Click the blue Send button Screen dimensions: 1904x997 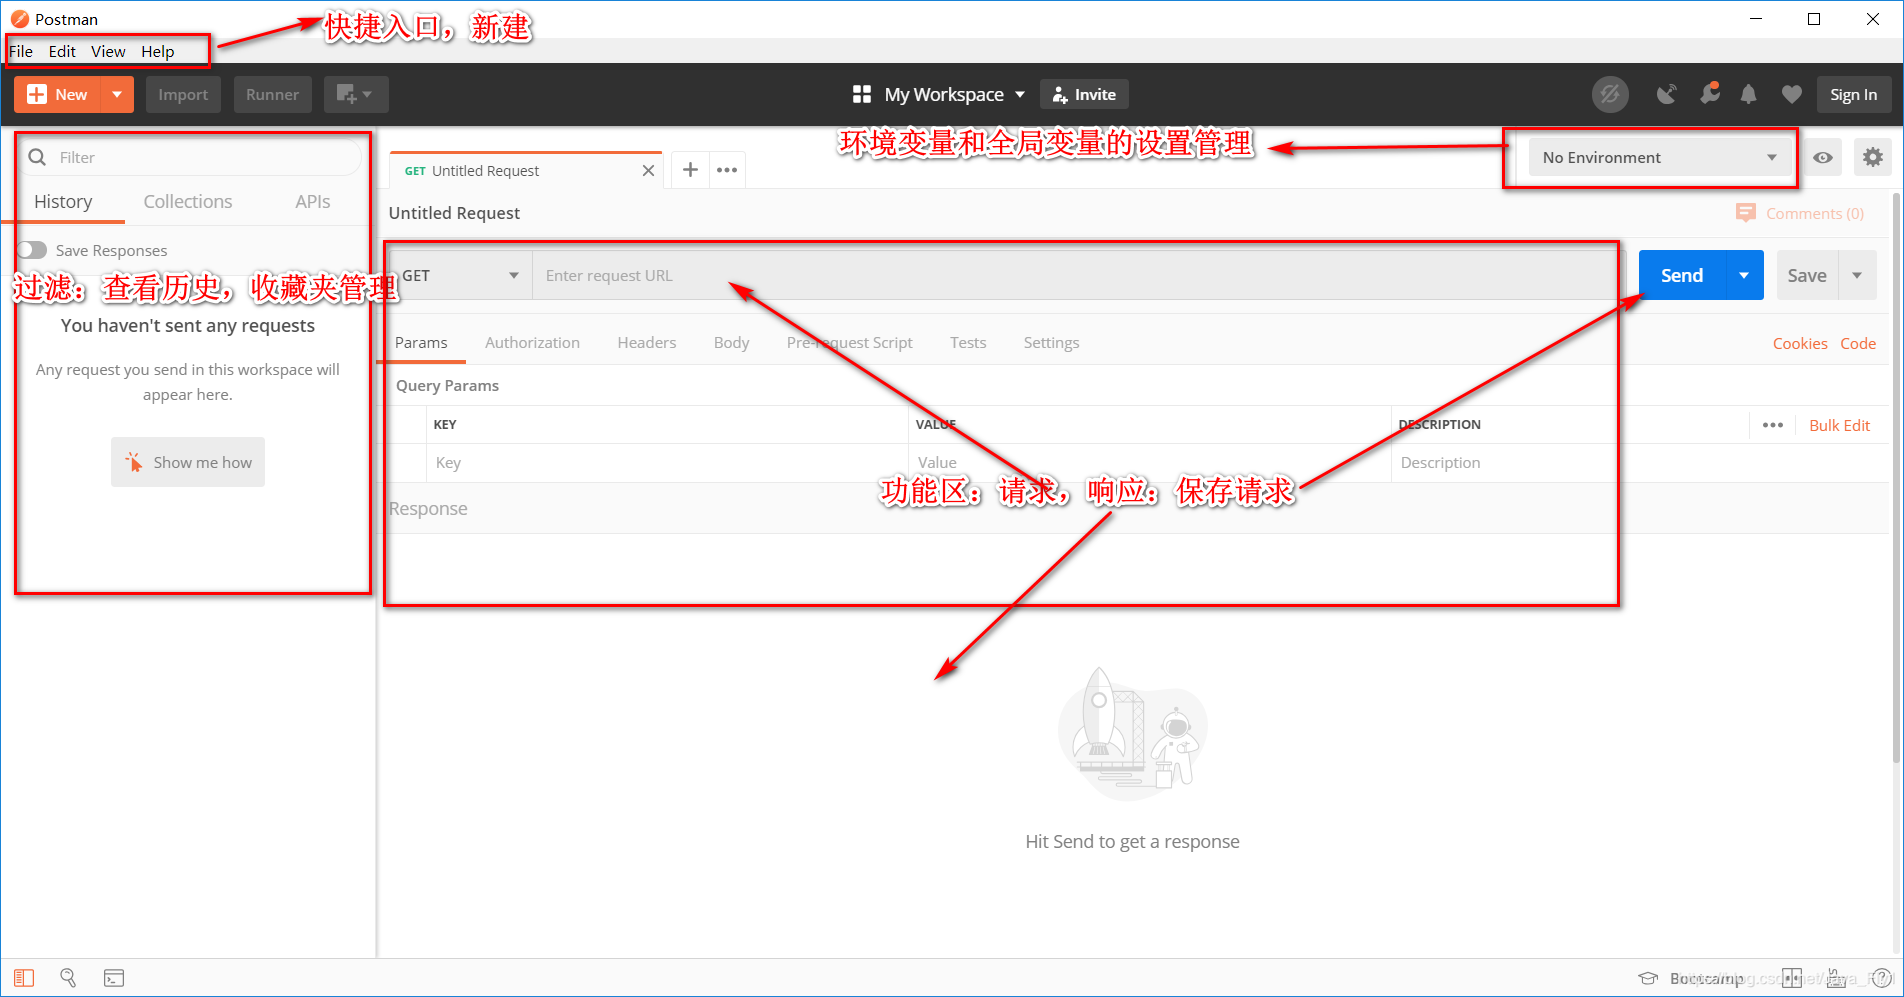[x=1682, y=275]
